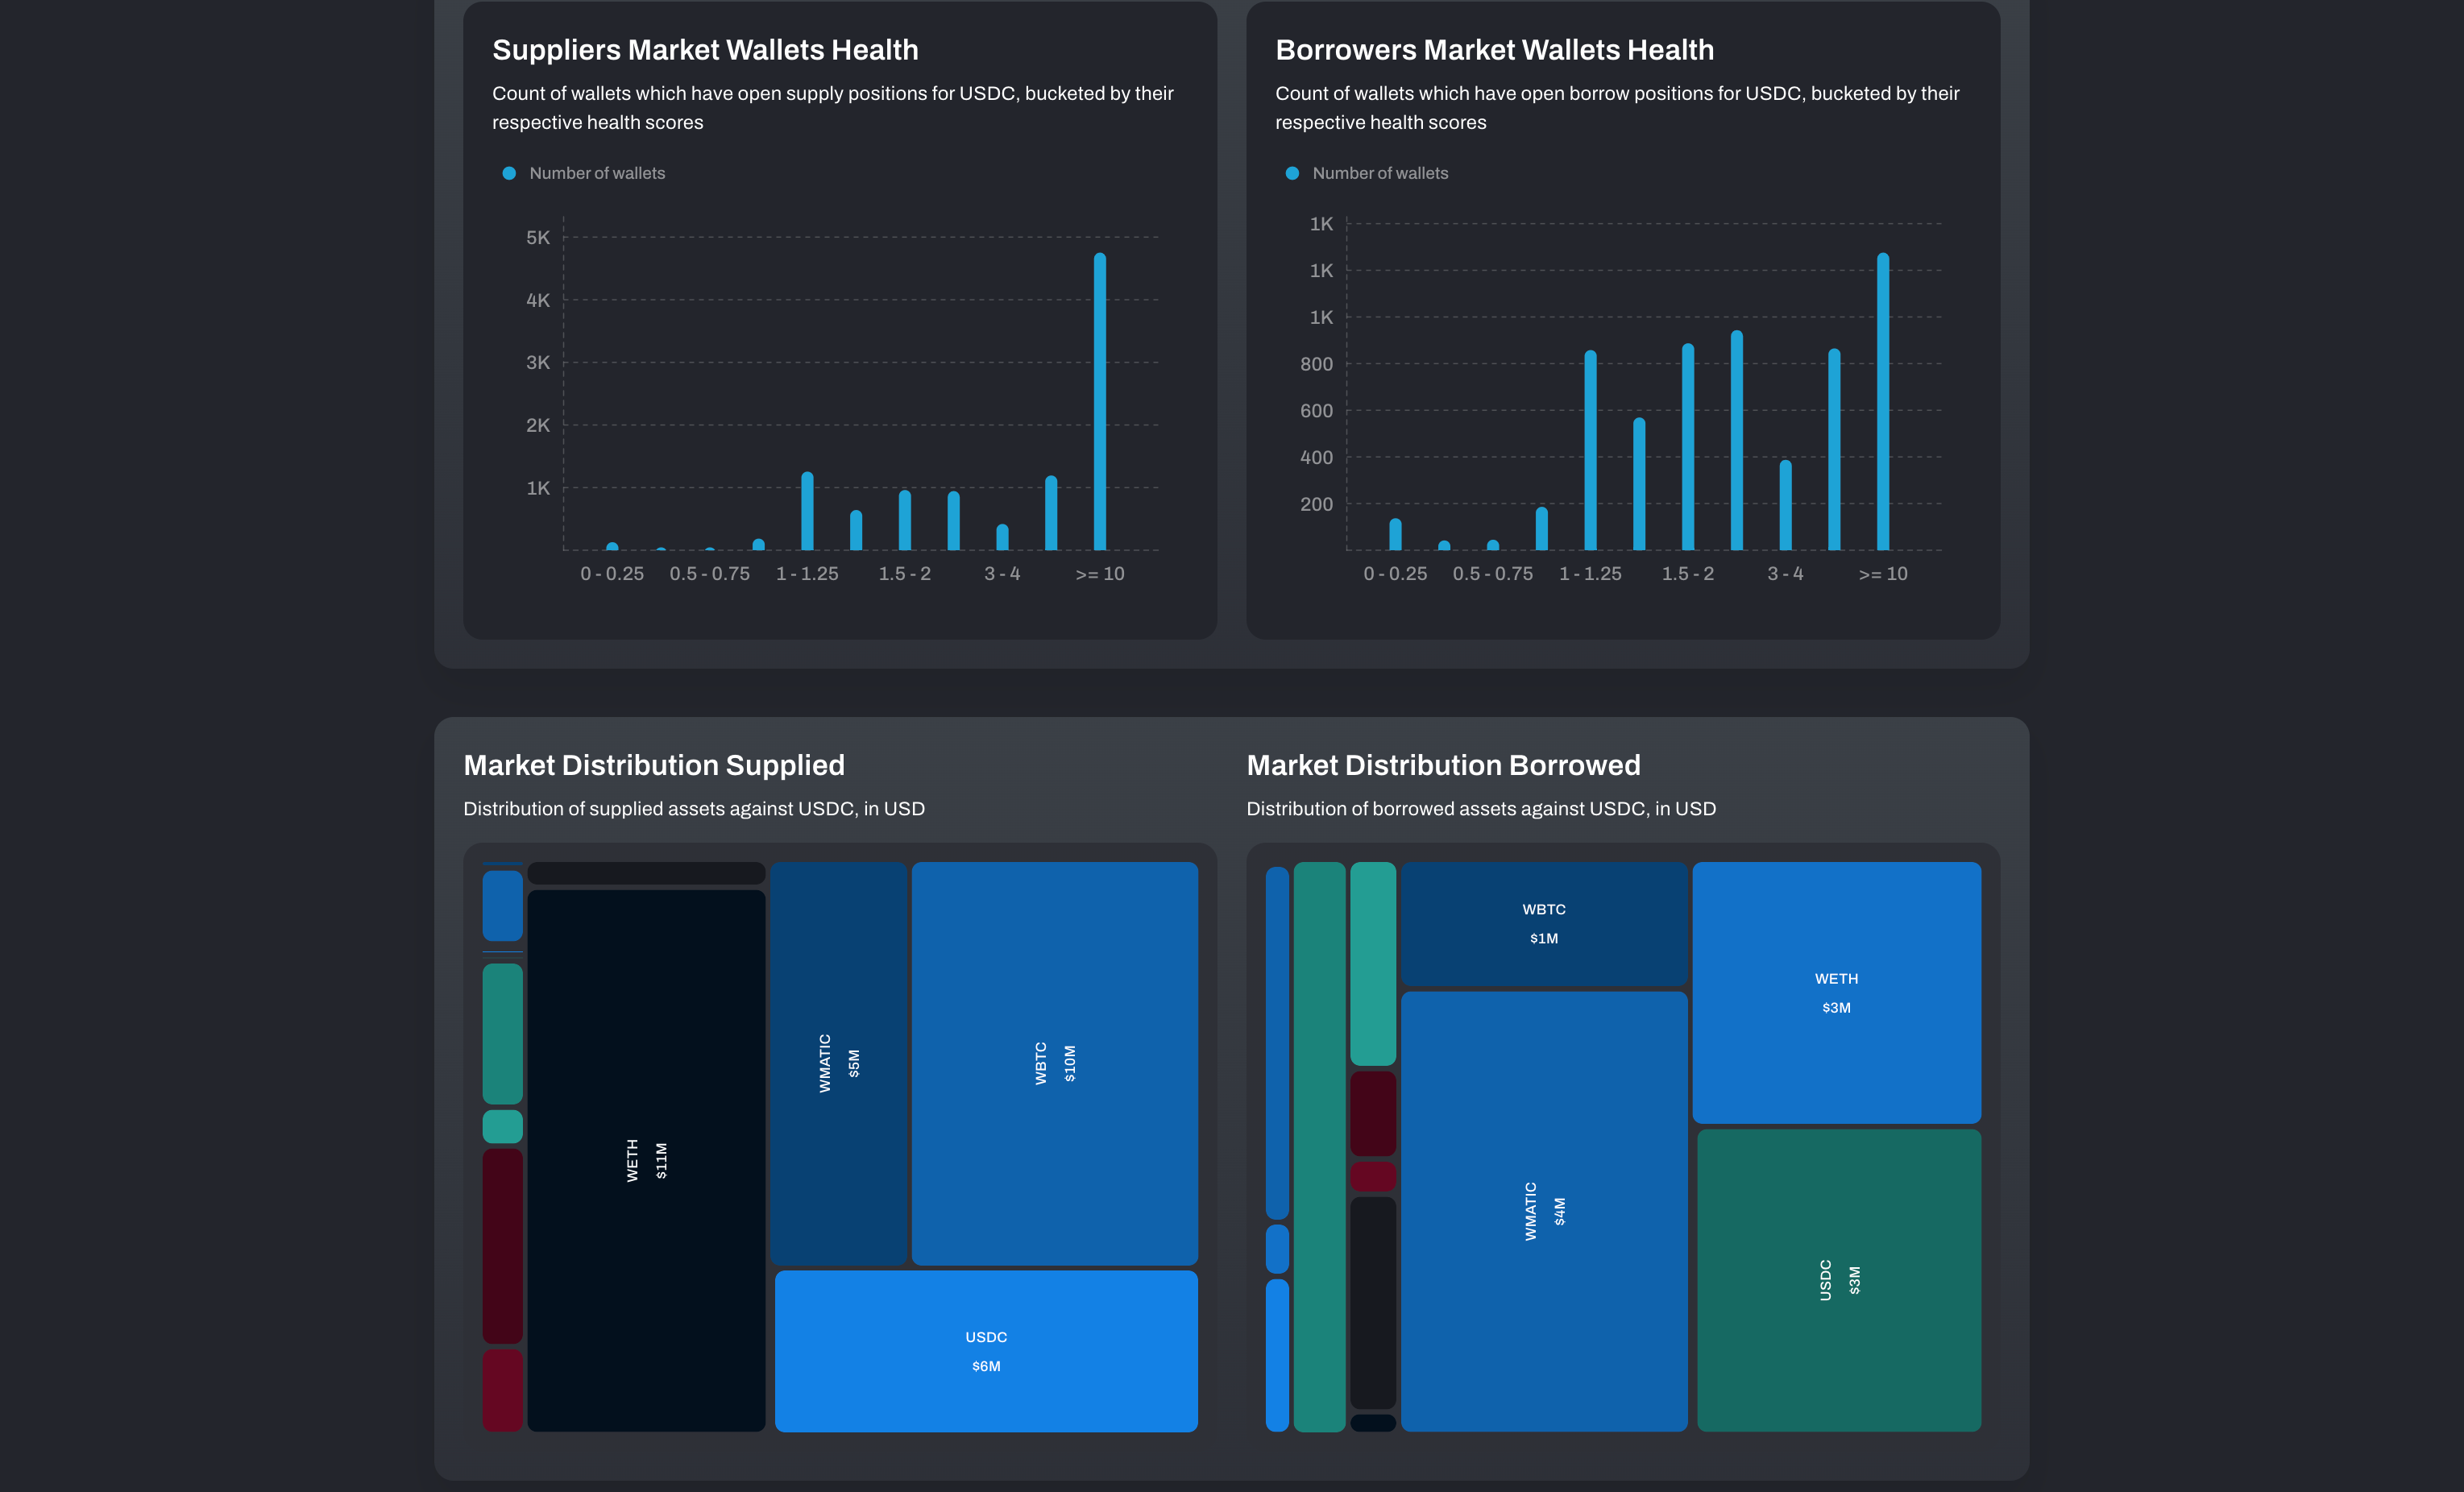Click the dark gray block in Borrowed treemap

[1372, 1302]
